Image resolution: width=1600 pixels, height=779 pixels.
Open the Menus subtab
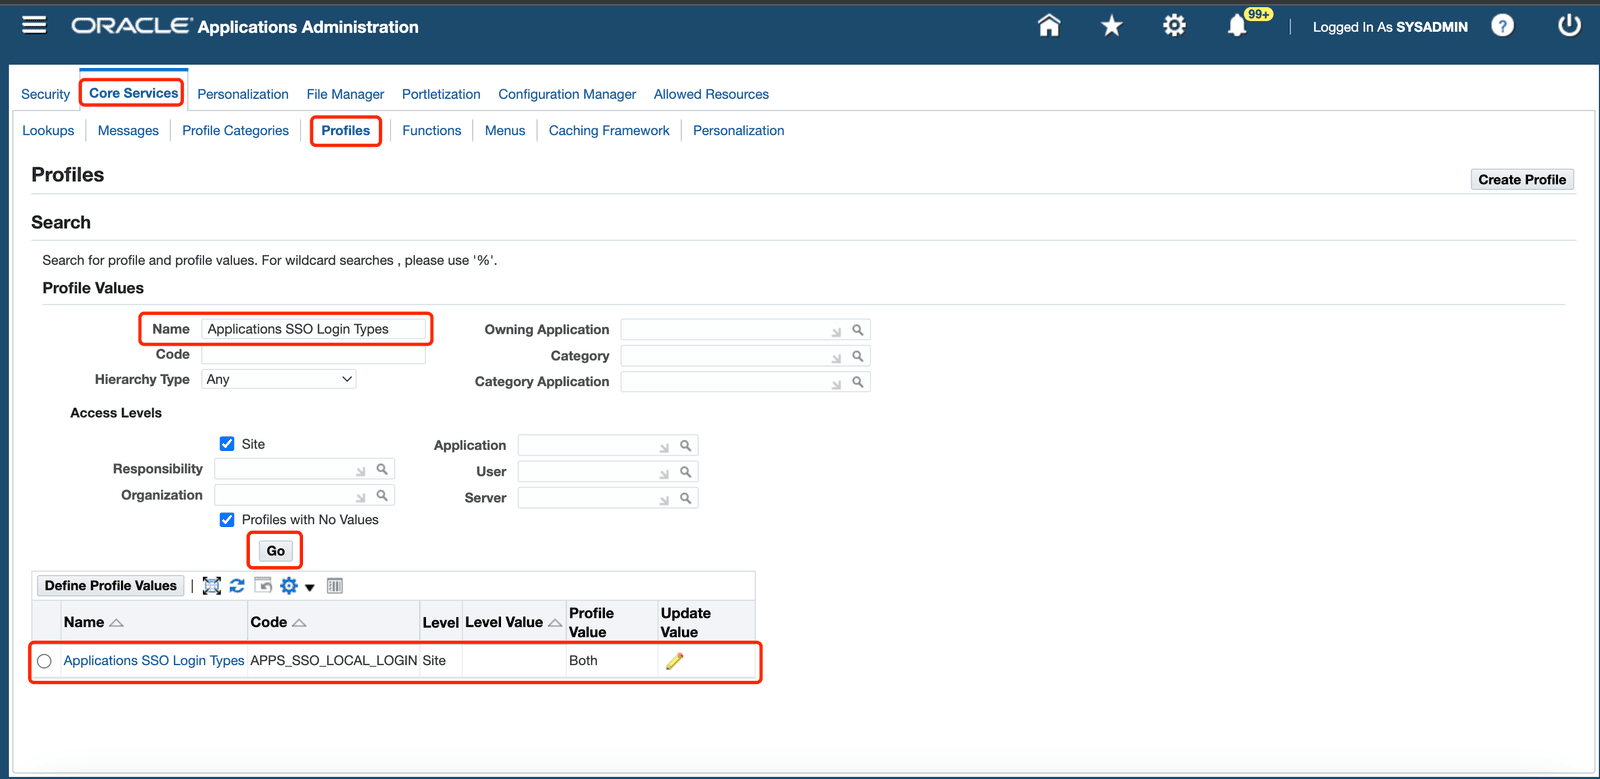[x=505, y=131]
